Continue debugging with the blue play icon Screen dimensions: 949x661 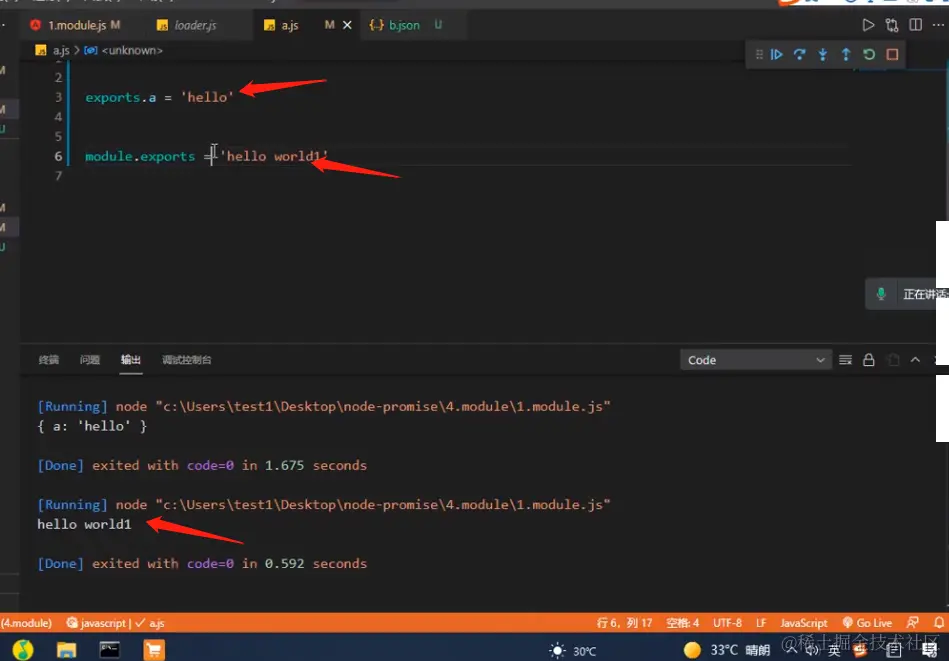coord(777,54)
